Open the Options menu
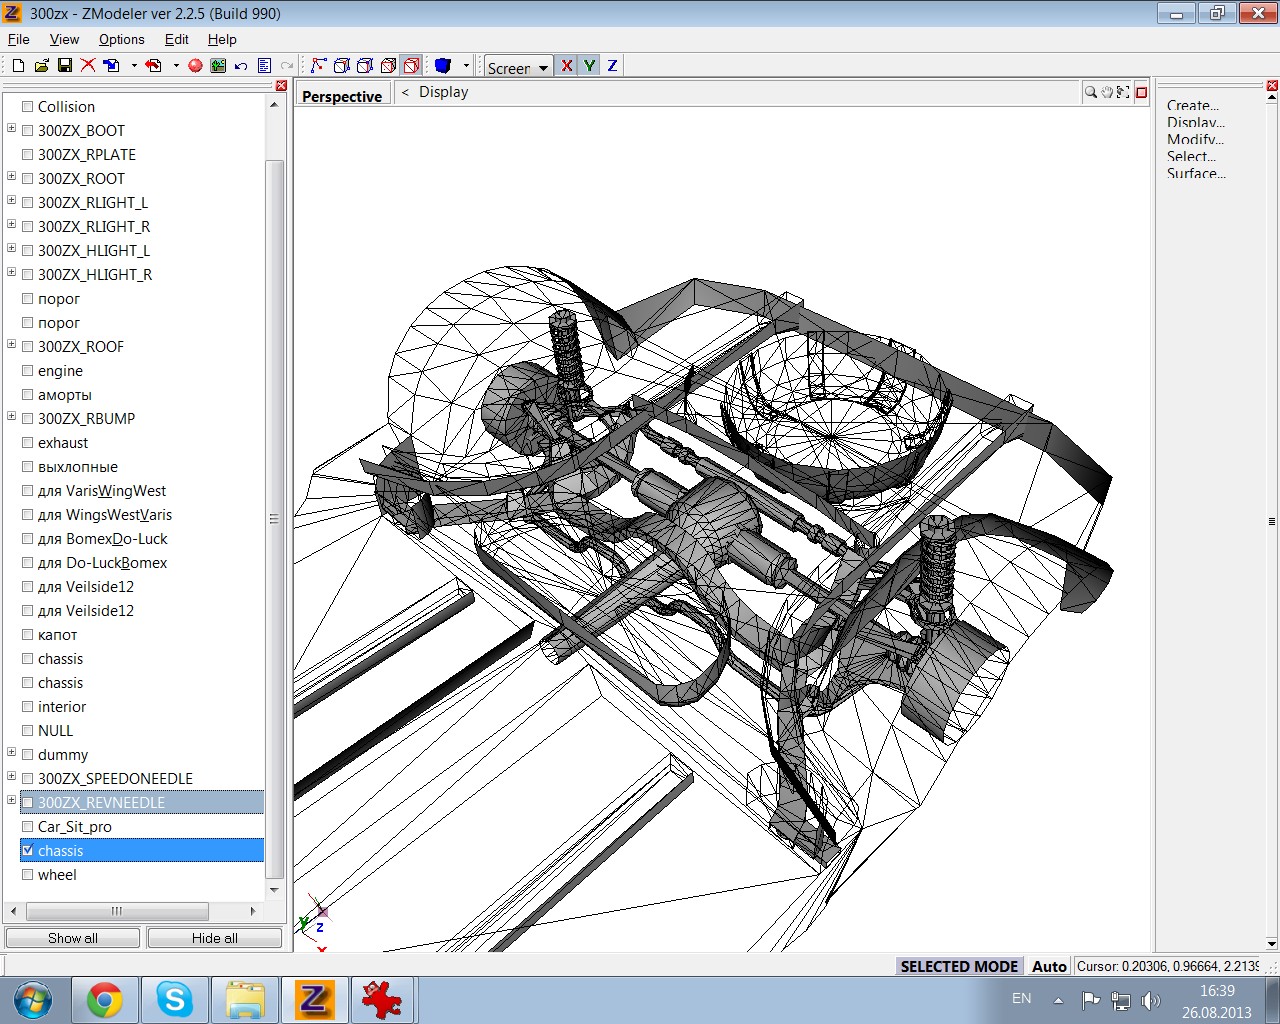The width and height of the screenshot is (1280, 1024). click(x=121, y=39)
